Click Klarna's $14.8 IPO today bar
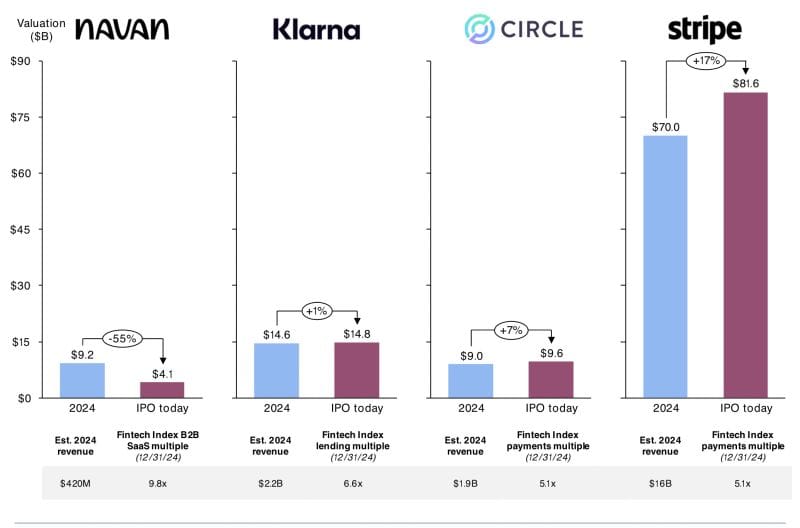The width and height of the screenshot is (800, 528). coord(357,370)
